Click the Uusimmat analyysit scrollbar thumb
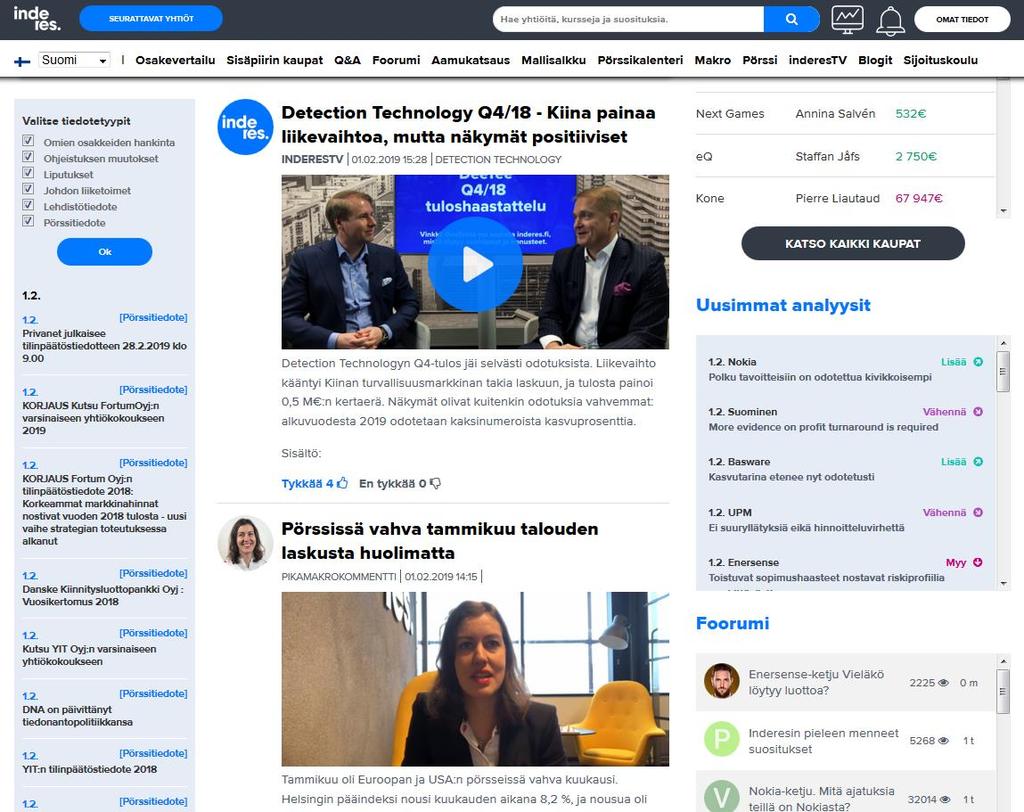1024x812 pixels. click(x=1004, y=371)
